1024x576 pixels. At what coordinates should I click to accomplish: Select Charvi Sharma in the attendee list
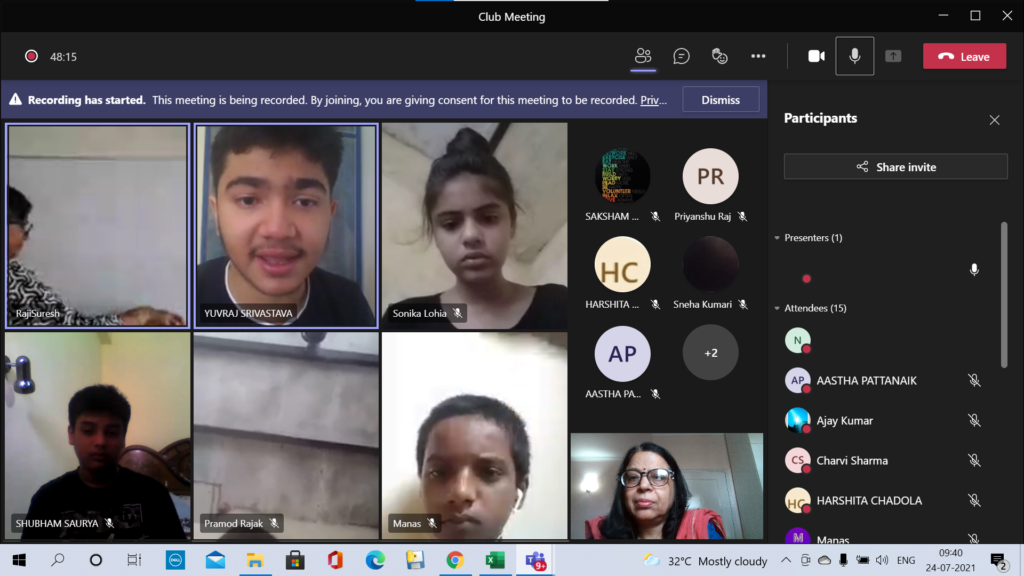(x=885, y=460)
